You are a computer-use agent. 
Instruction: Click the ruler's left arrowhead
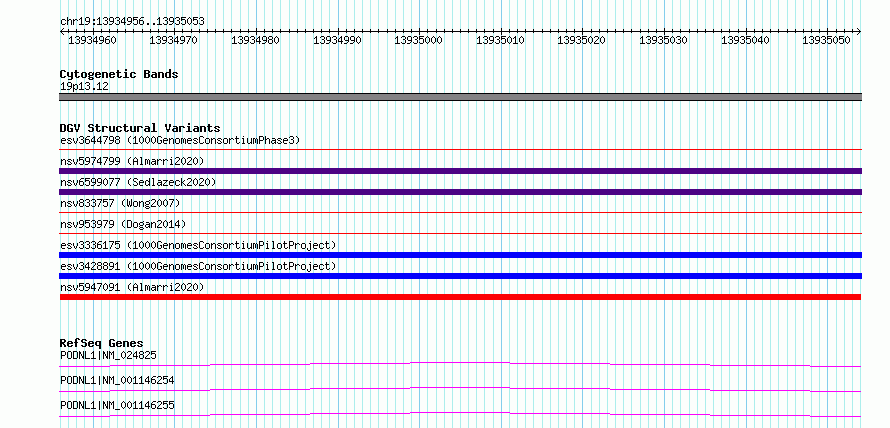62,32
